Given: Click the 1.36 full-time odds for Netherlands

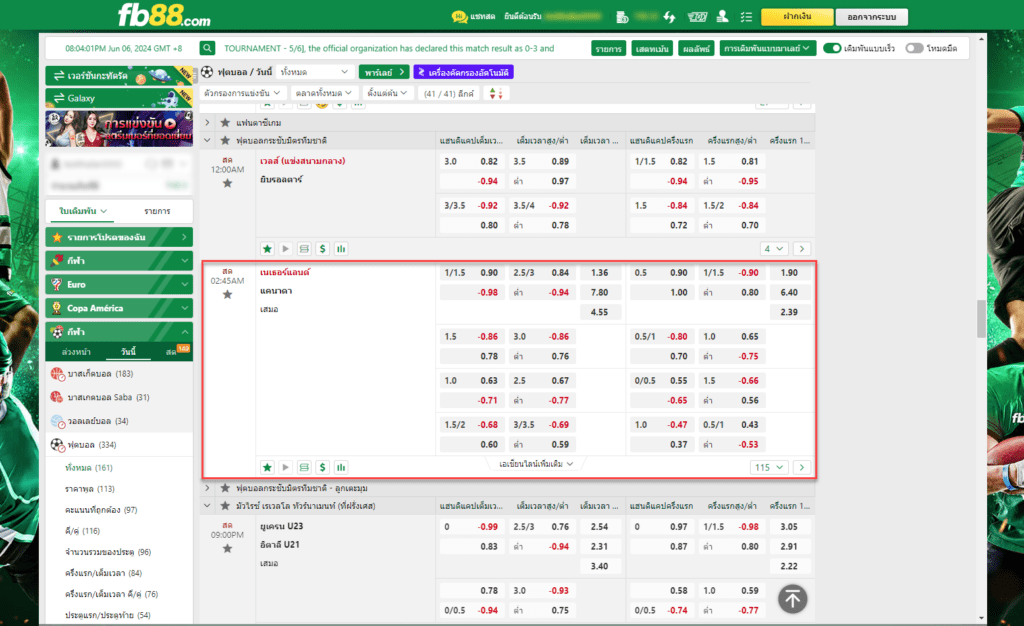Looking at the screenshot, I should coord(600,273).
